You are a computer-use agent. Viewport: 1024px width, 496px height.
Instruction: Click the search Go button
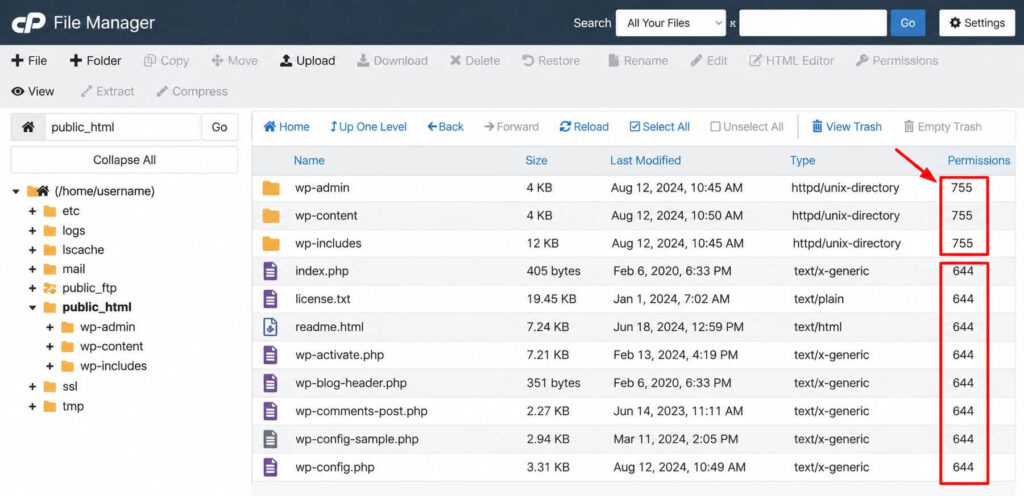coord(908,23)
